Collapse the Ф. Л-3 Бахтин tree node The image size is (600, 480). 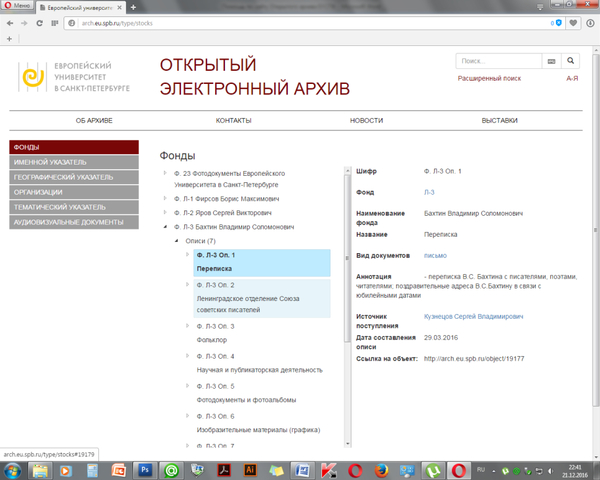pyautogui.click(x=165, y=227)
